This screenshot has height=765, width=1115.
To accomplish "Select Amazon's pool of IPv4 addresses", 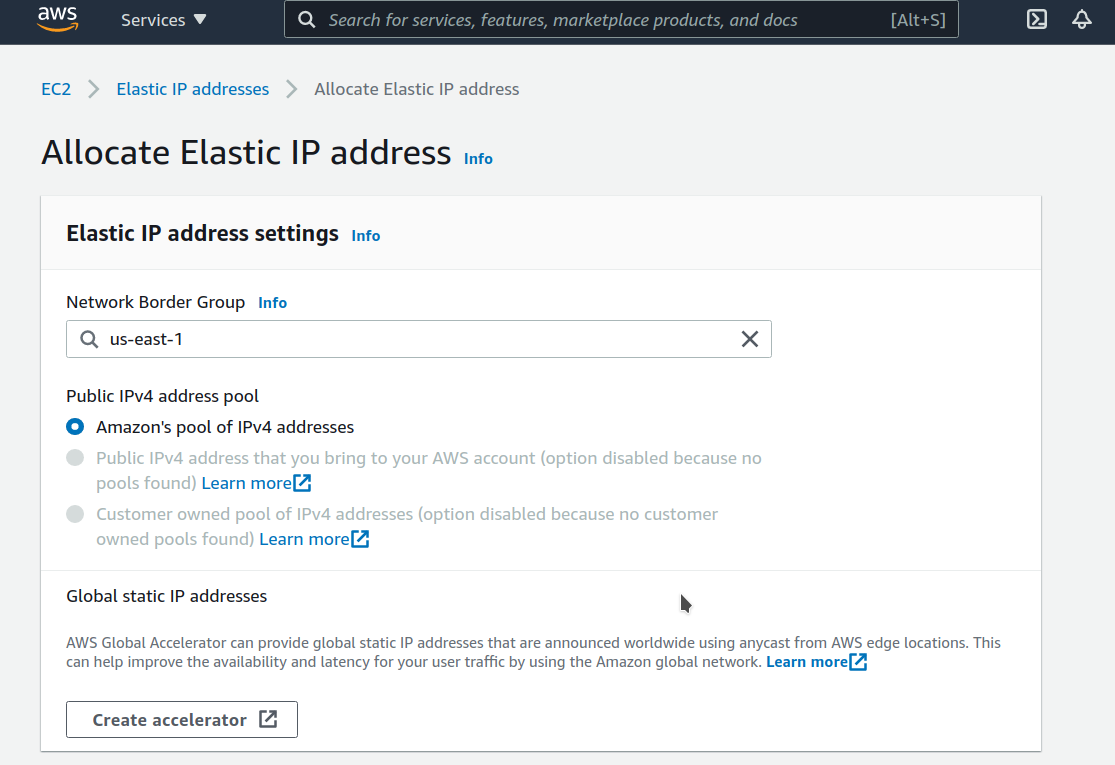I will click(x=75, y=426).
